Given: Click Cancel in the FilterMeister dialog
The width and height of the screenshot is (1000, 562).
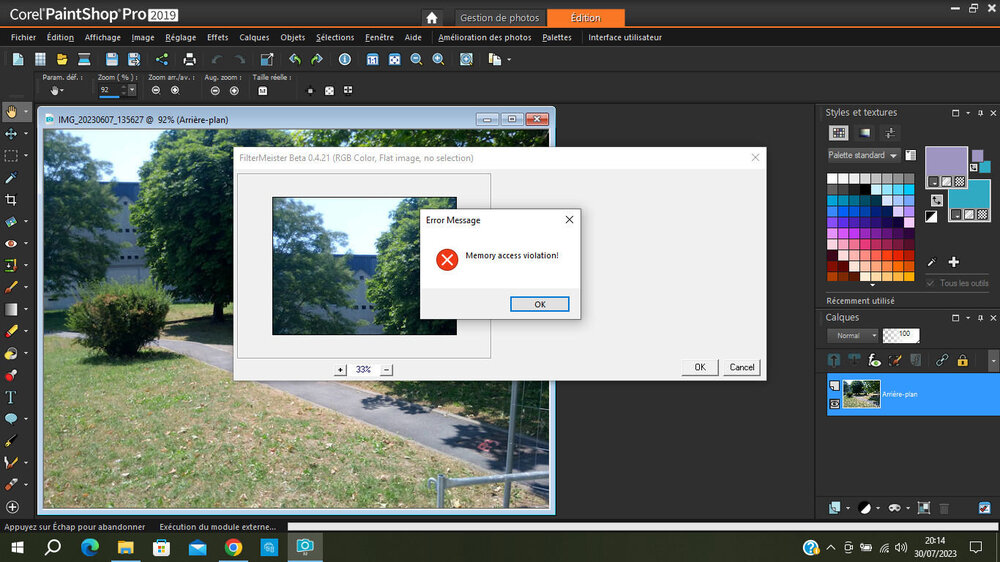Looking at the screenshot, I should click(x=742, y=367).
